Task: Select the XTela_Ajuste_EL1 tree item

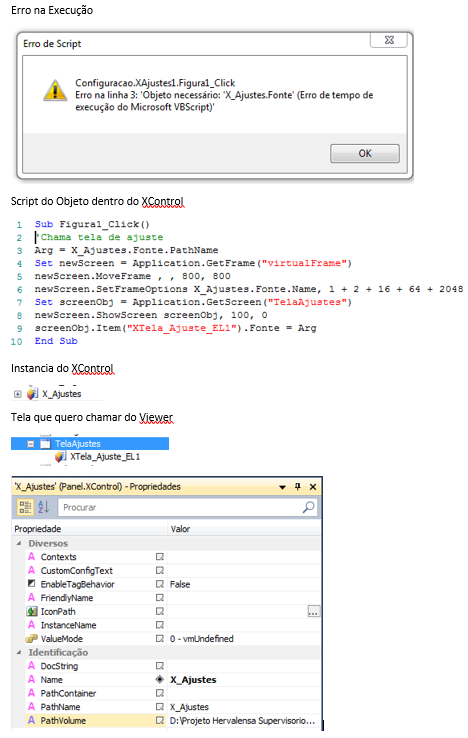Action: pos(105,456)
